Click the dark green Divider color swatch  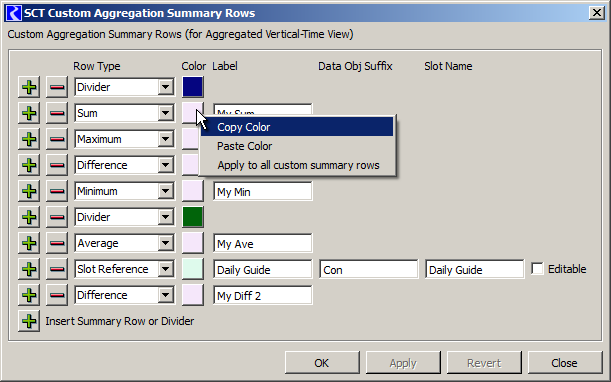193,217
